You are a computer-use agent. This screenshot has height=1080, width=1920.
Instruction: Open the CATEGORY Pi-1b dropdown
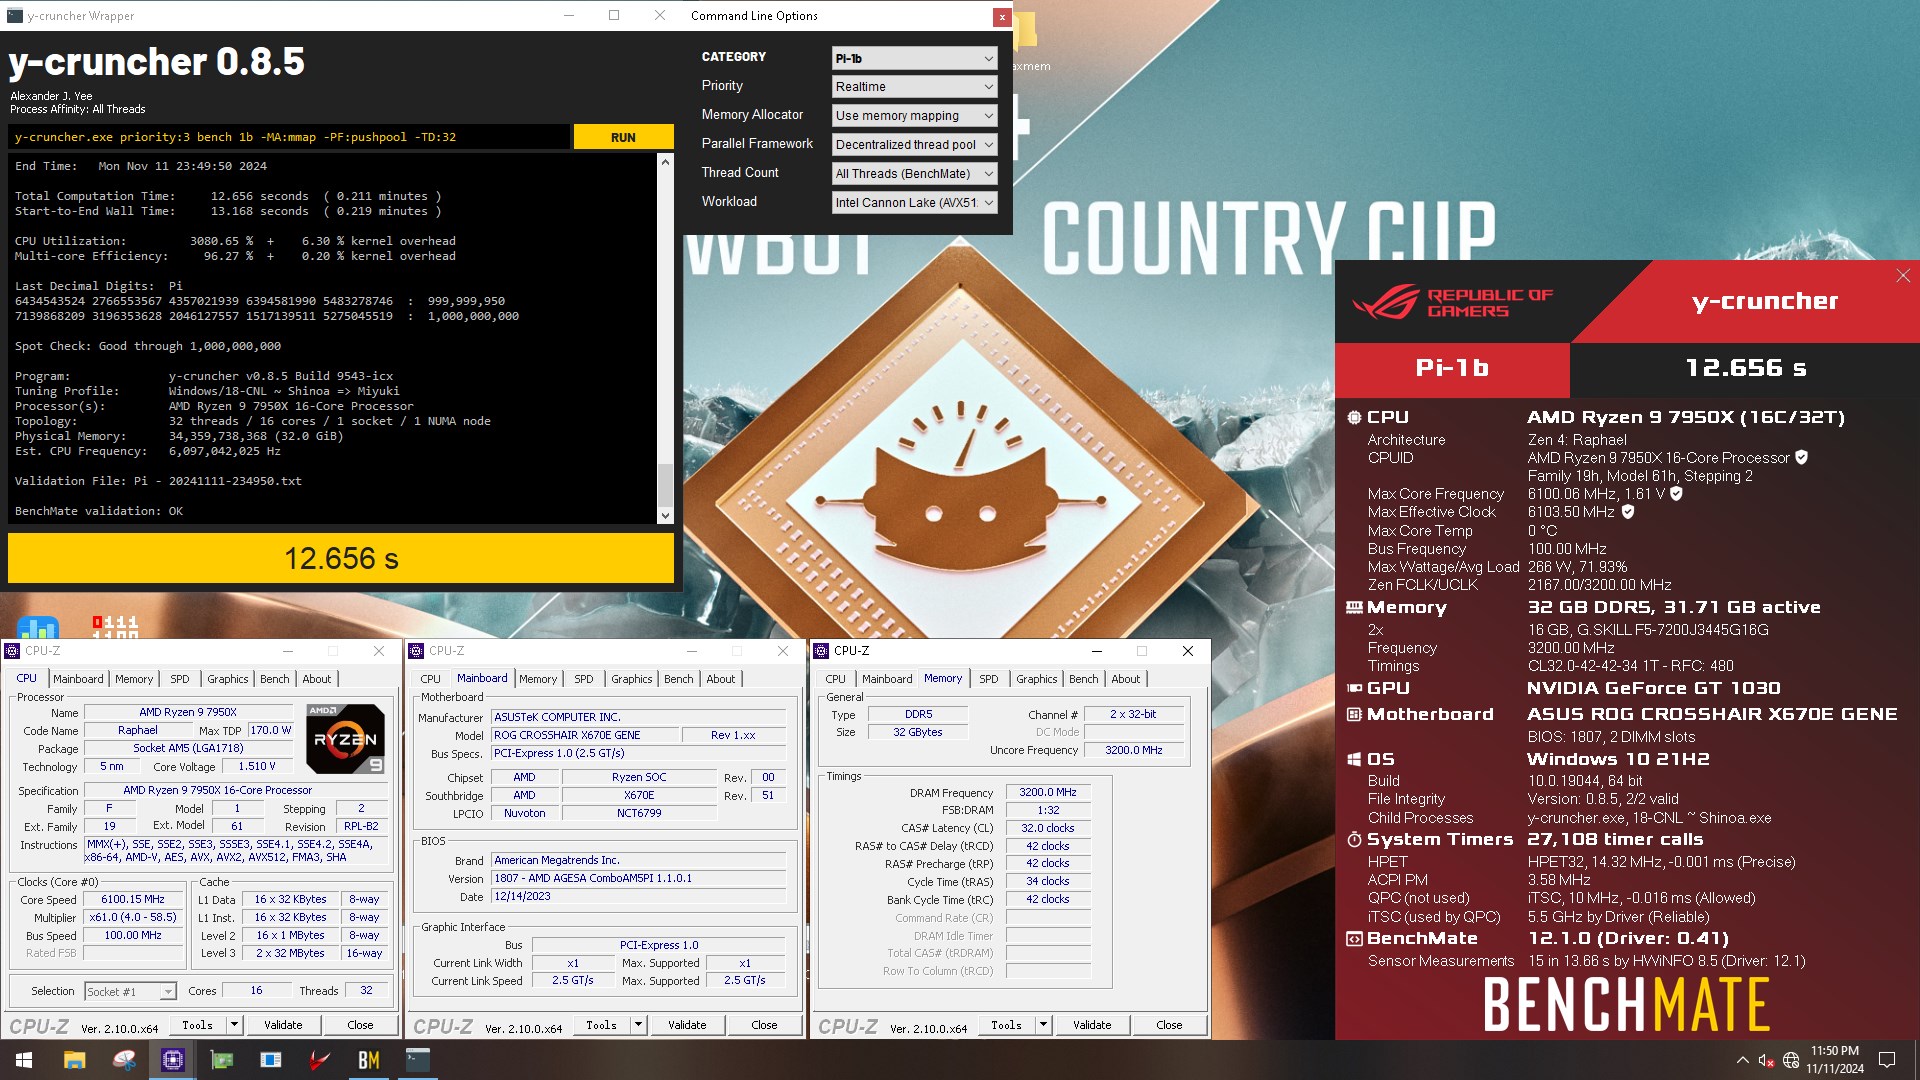coord(914,58)
